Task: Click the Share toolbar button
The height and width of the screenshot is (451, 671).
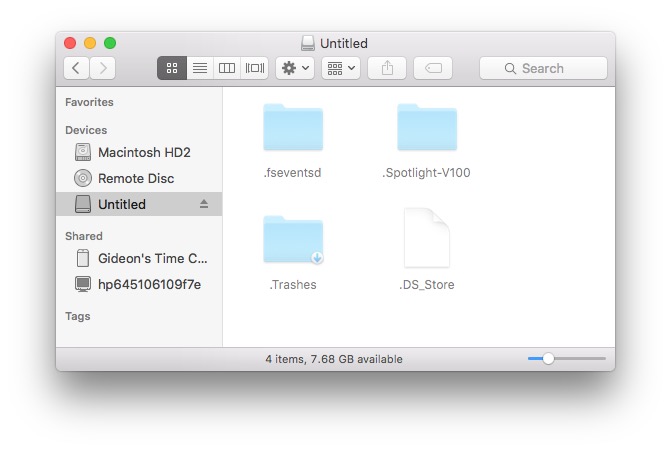Action: pyautogui.click(x=387, y=68)
